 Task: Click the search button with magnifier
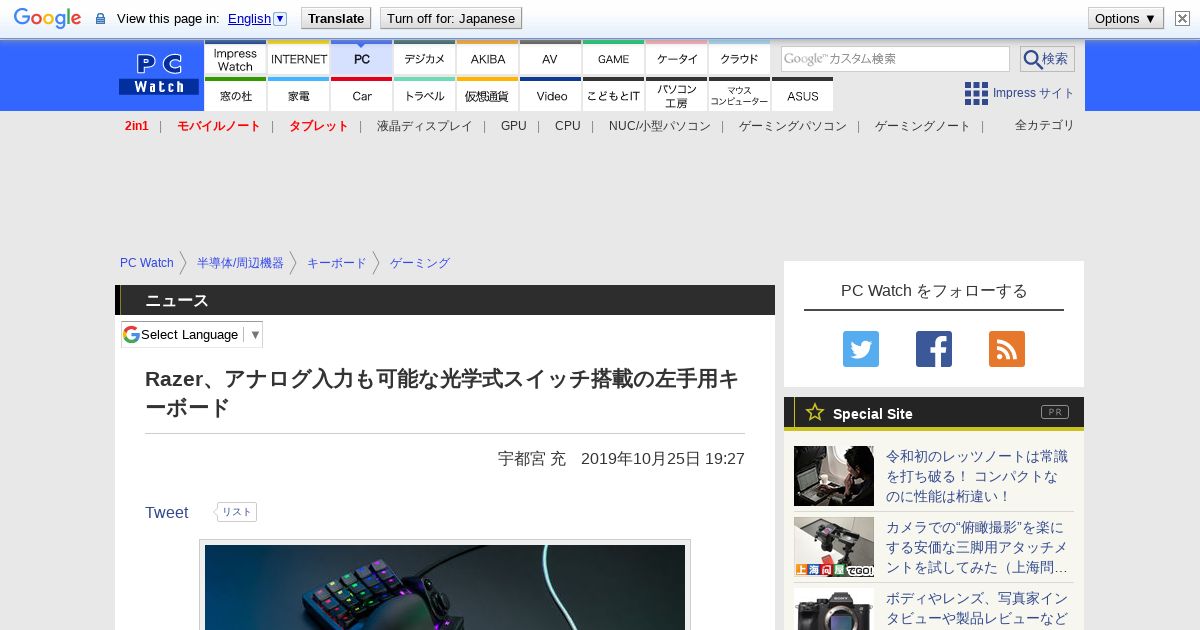pyautogui.click(x=1047, y=59)
